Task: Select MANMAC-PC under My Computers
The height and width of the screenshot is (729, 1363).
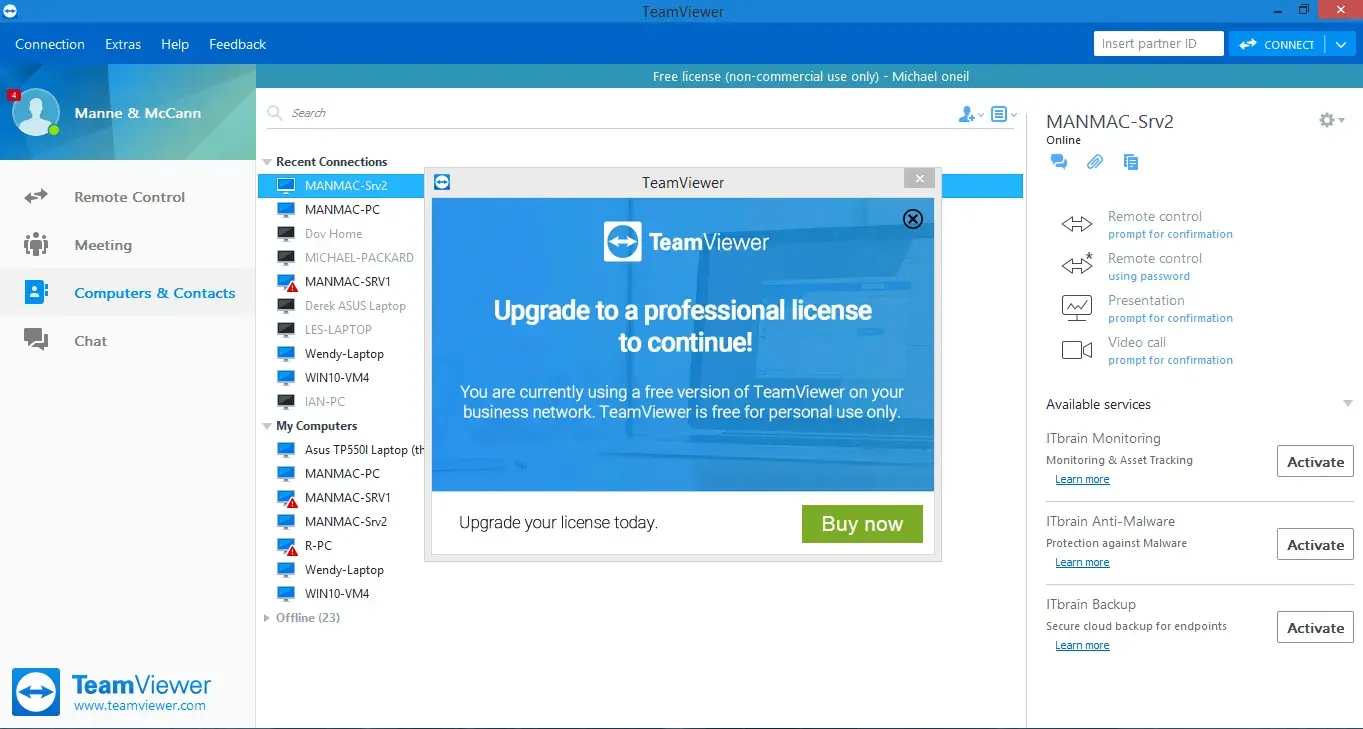Action: pos(340,474)
